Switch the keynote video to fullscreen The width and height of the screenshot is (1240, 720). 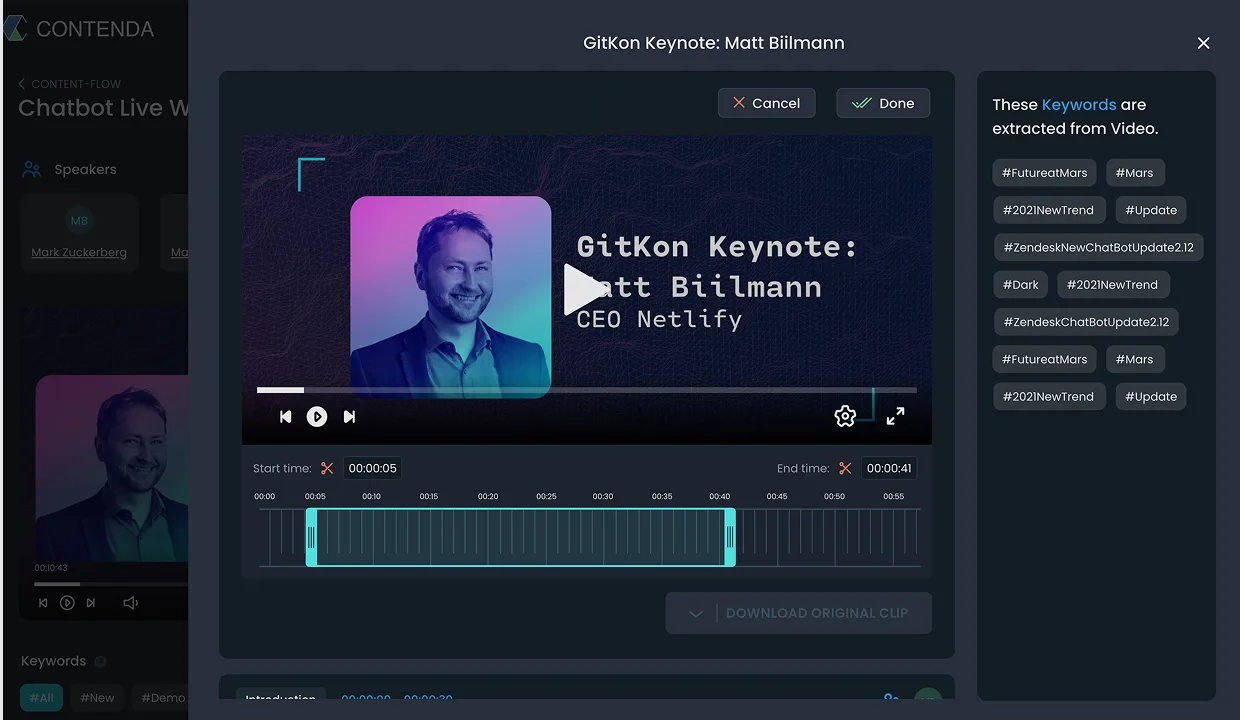(x=896, y=416)
